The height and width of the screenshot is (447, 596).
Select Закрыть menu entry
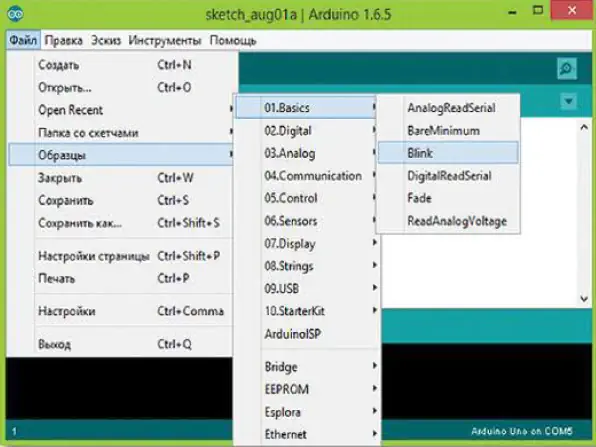pos(121,178)
